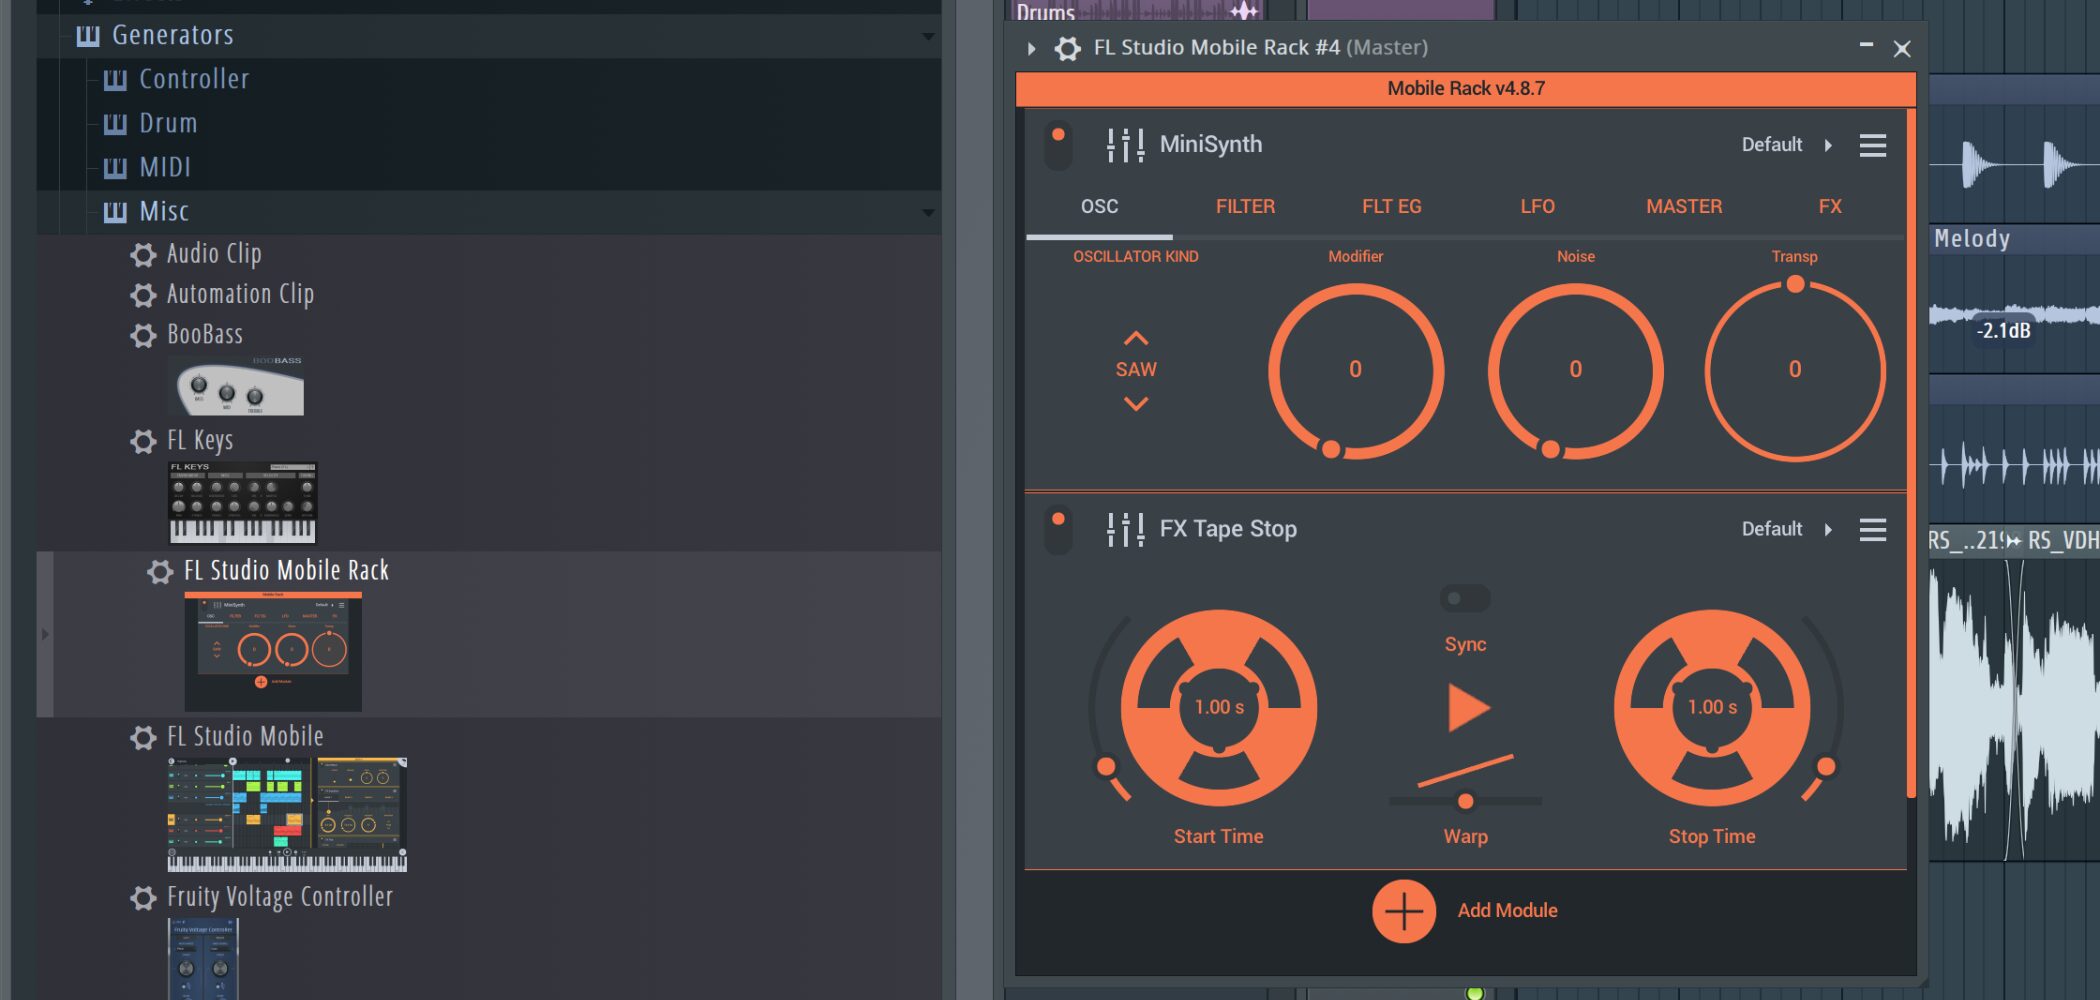Click the Generators category piano icon
The image size is (2100, 1000).
click(x=88, y=36)
